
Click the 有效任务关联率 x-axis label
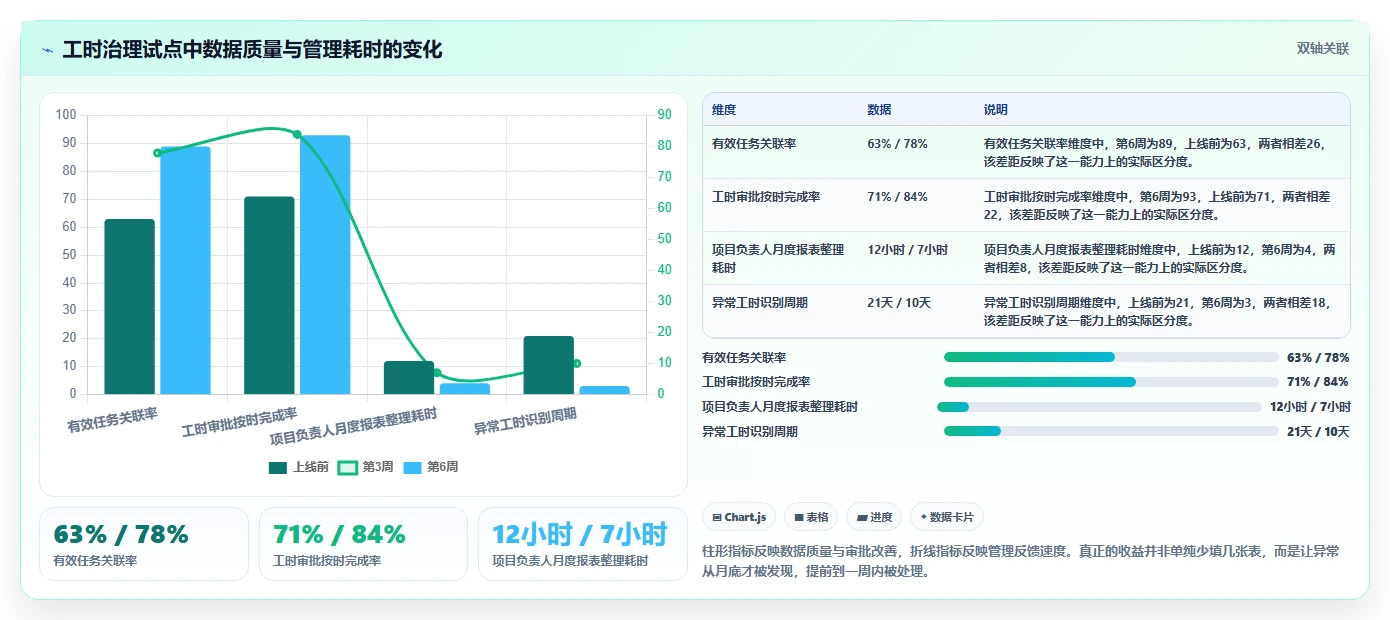[x=112, y=419]
